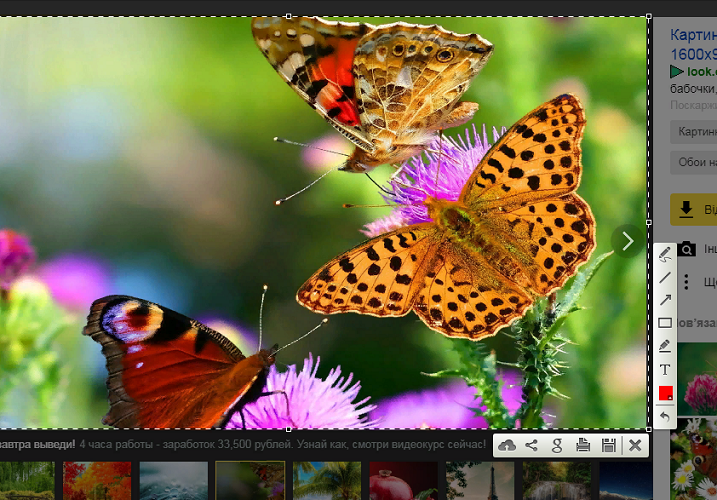This screenshot has width=717, height=500.
Task: Select the Pen freehand drawing tool
Action: click(x=665, y=254)
